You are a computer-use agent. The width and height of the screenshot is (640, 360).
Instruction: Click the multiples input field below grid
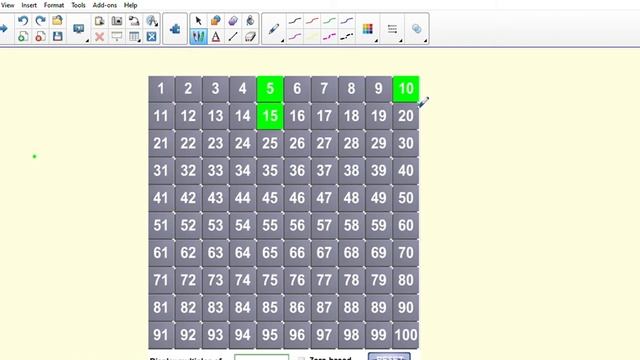coord(262,357)
